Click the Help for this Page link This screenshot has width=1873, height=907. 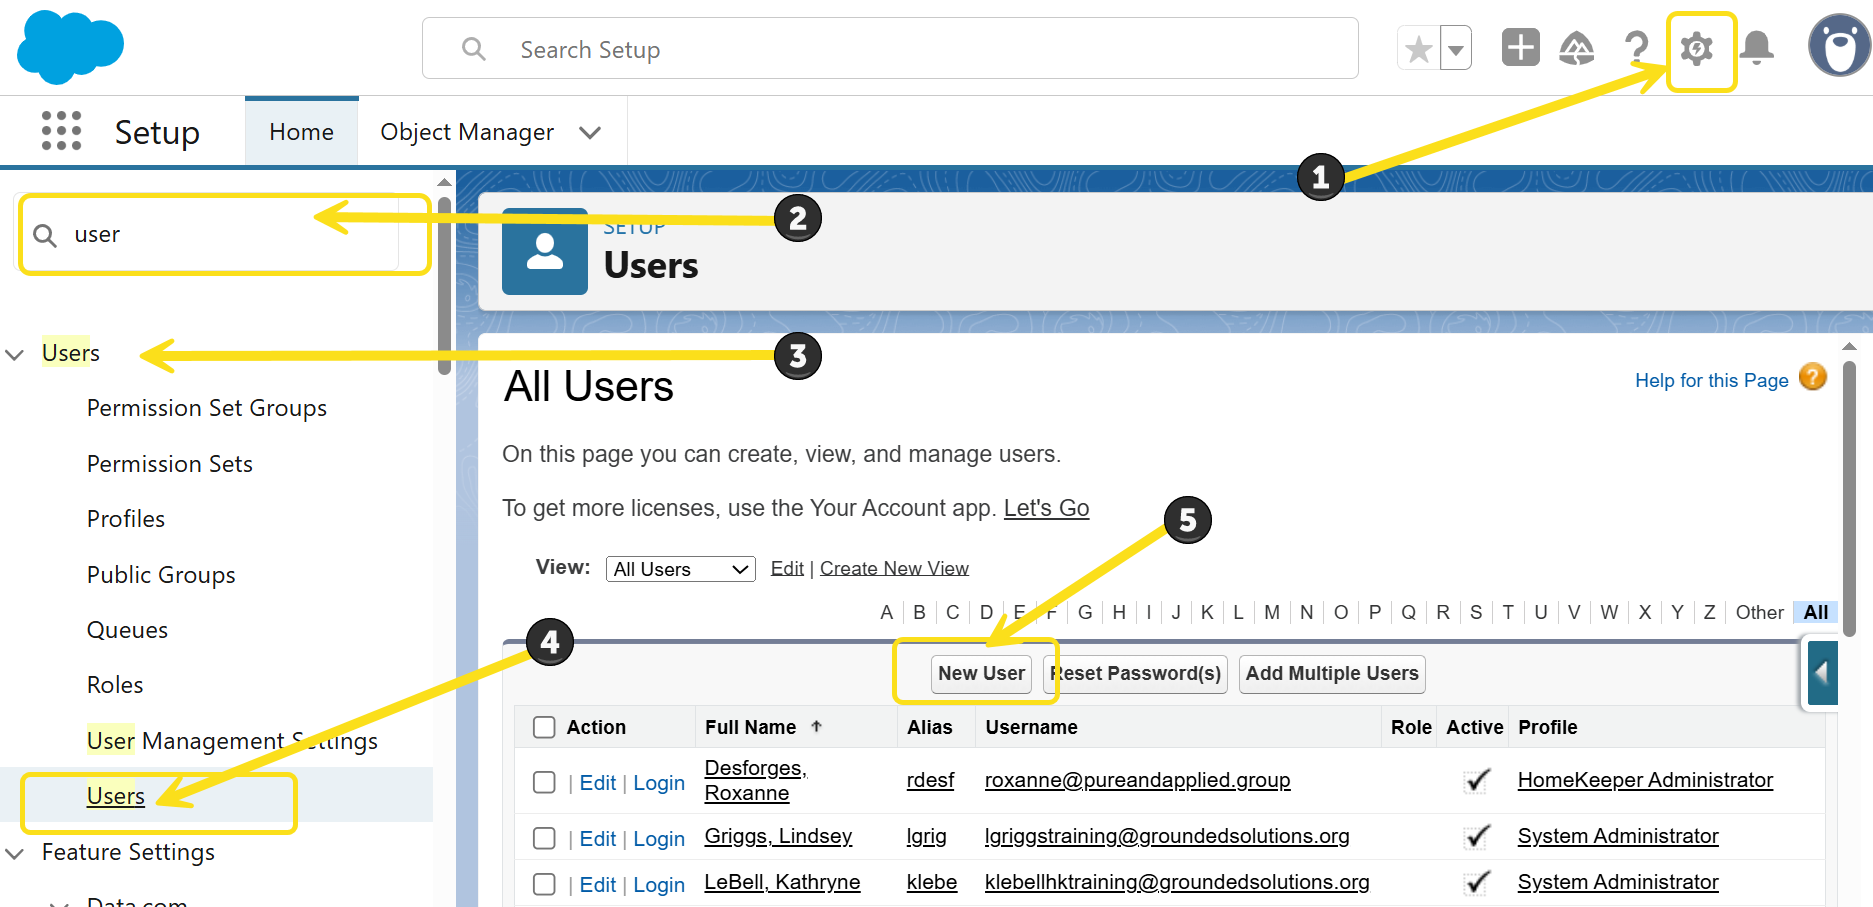1711,380
